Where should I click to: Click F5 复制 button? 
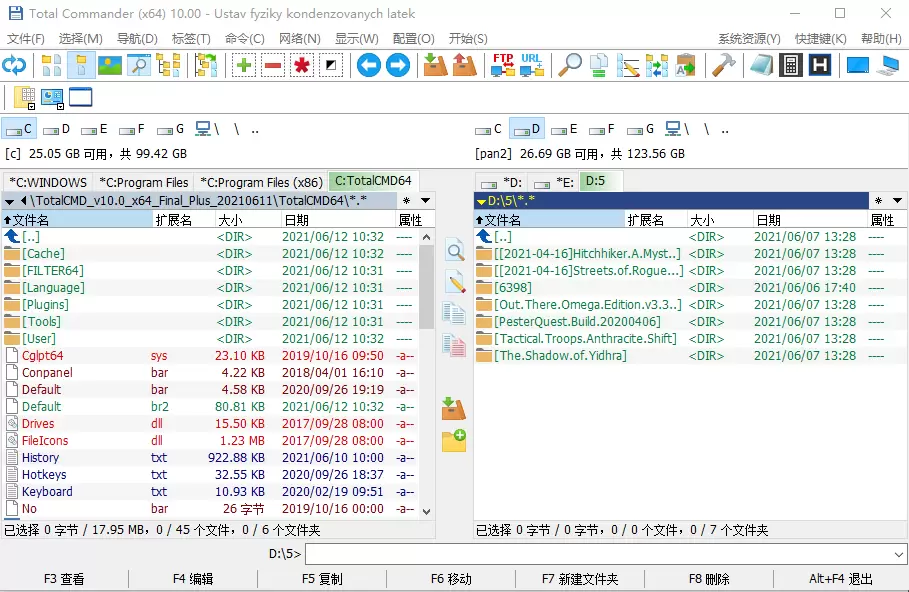point(322,579)
